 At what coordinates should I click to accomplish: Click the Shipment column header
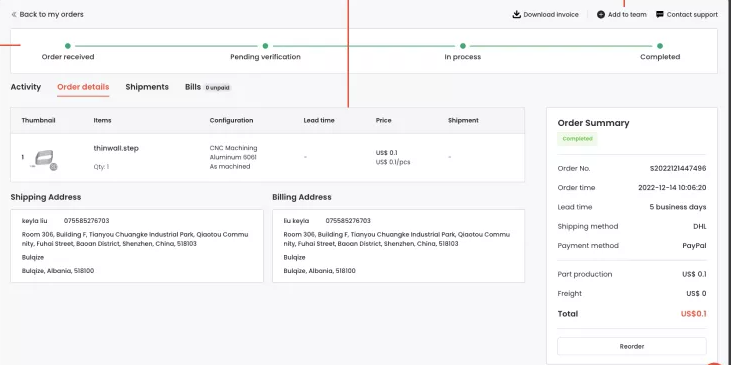coord(463,120)
